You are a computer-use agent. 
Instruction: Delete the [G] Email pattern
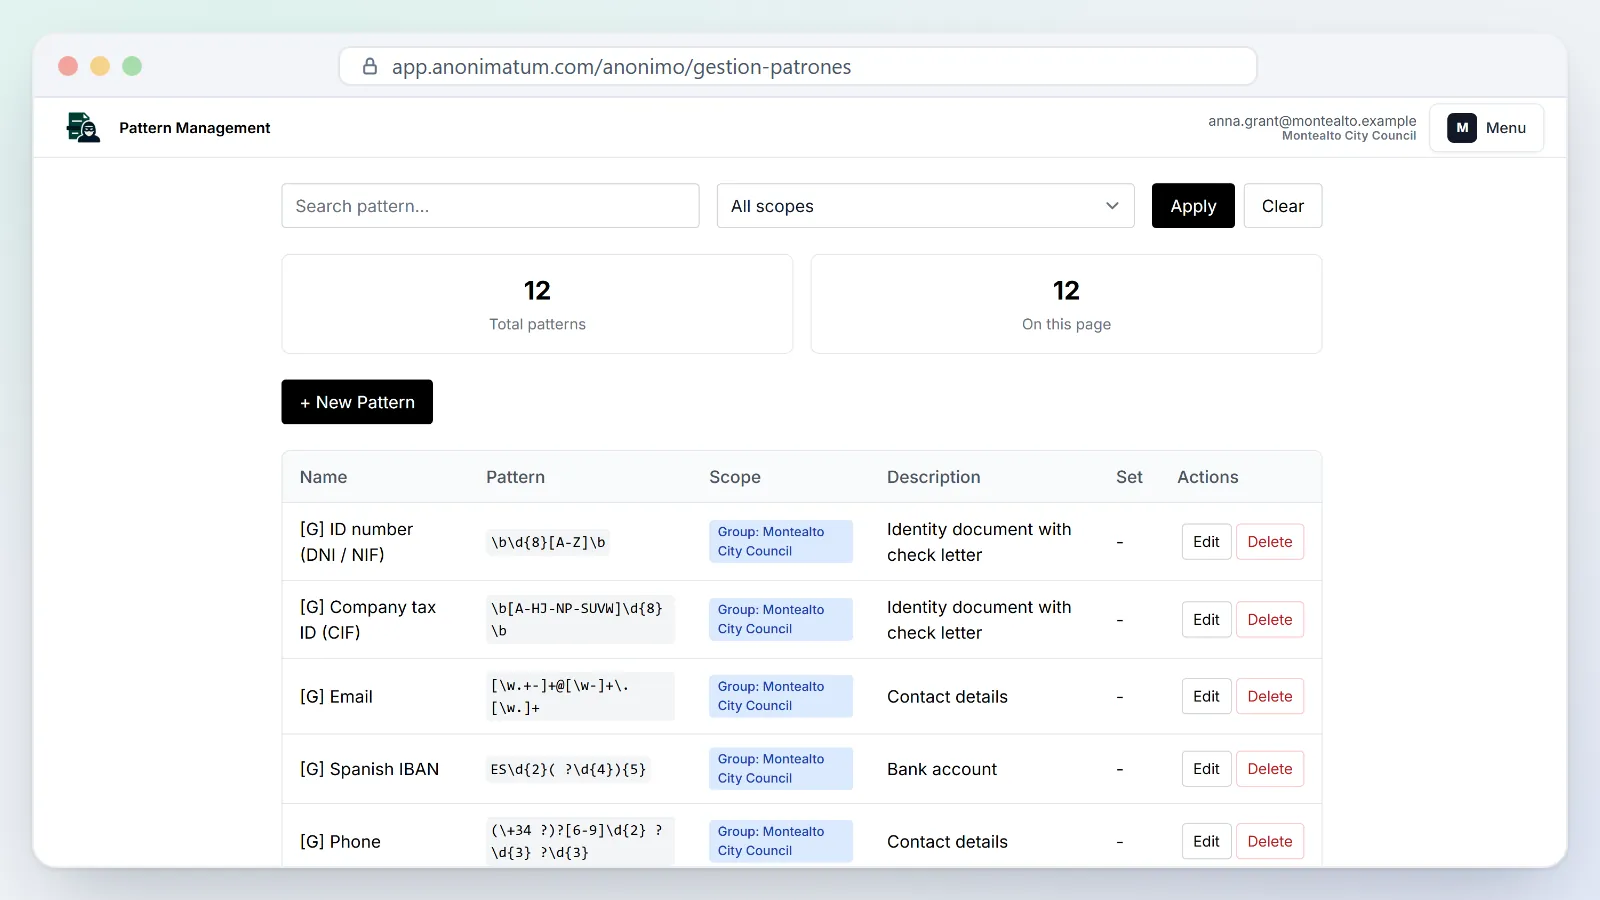(x=1270, y=697)
